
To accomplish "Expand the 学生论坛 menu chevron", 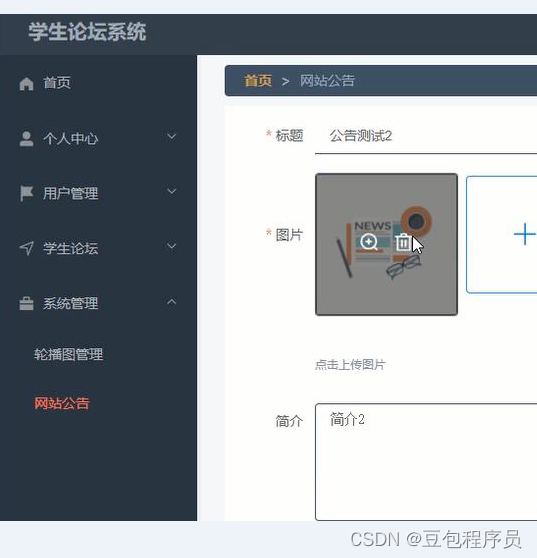I will point(172,246).
